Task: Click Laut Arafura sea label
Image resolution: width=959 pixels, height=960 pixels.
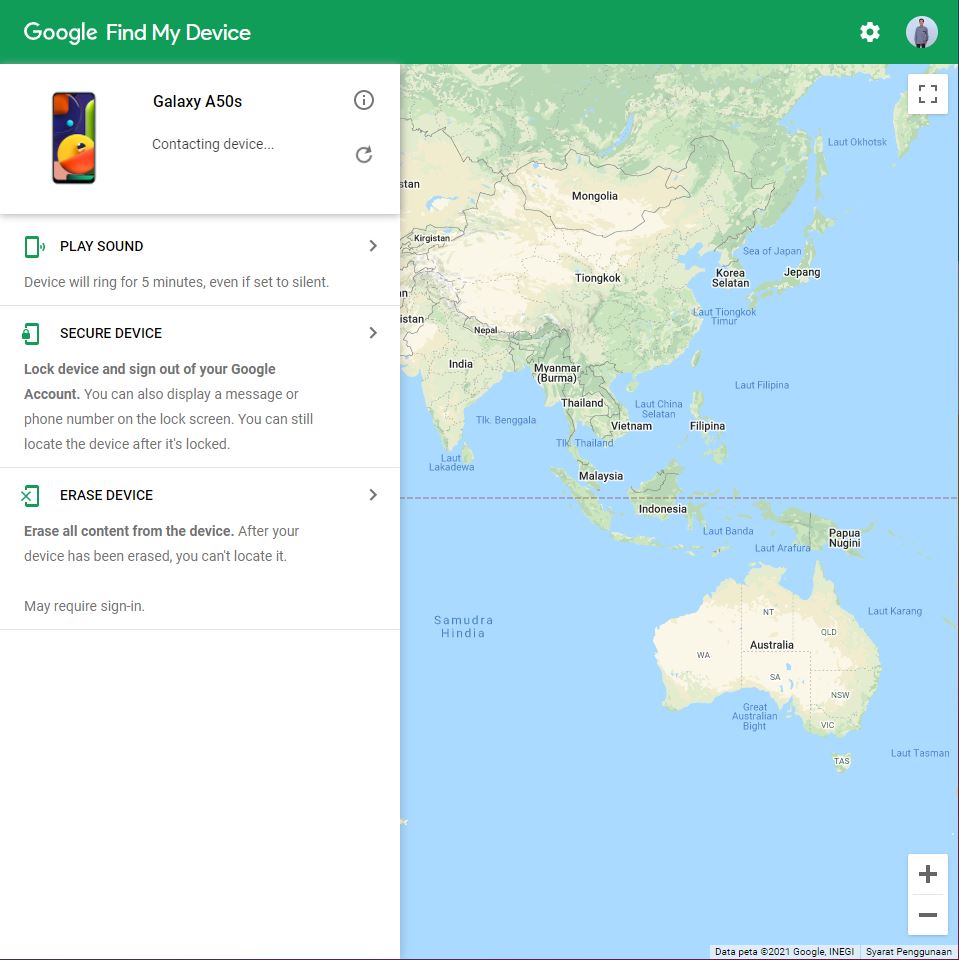Action: (x=783, y=548)
